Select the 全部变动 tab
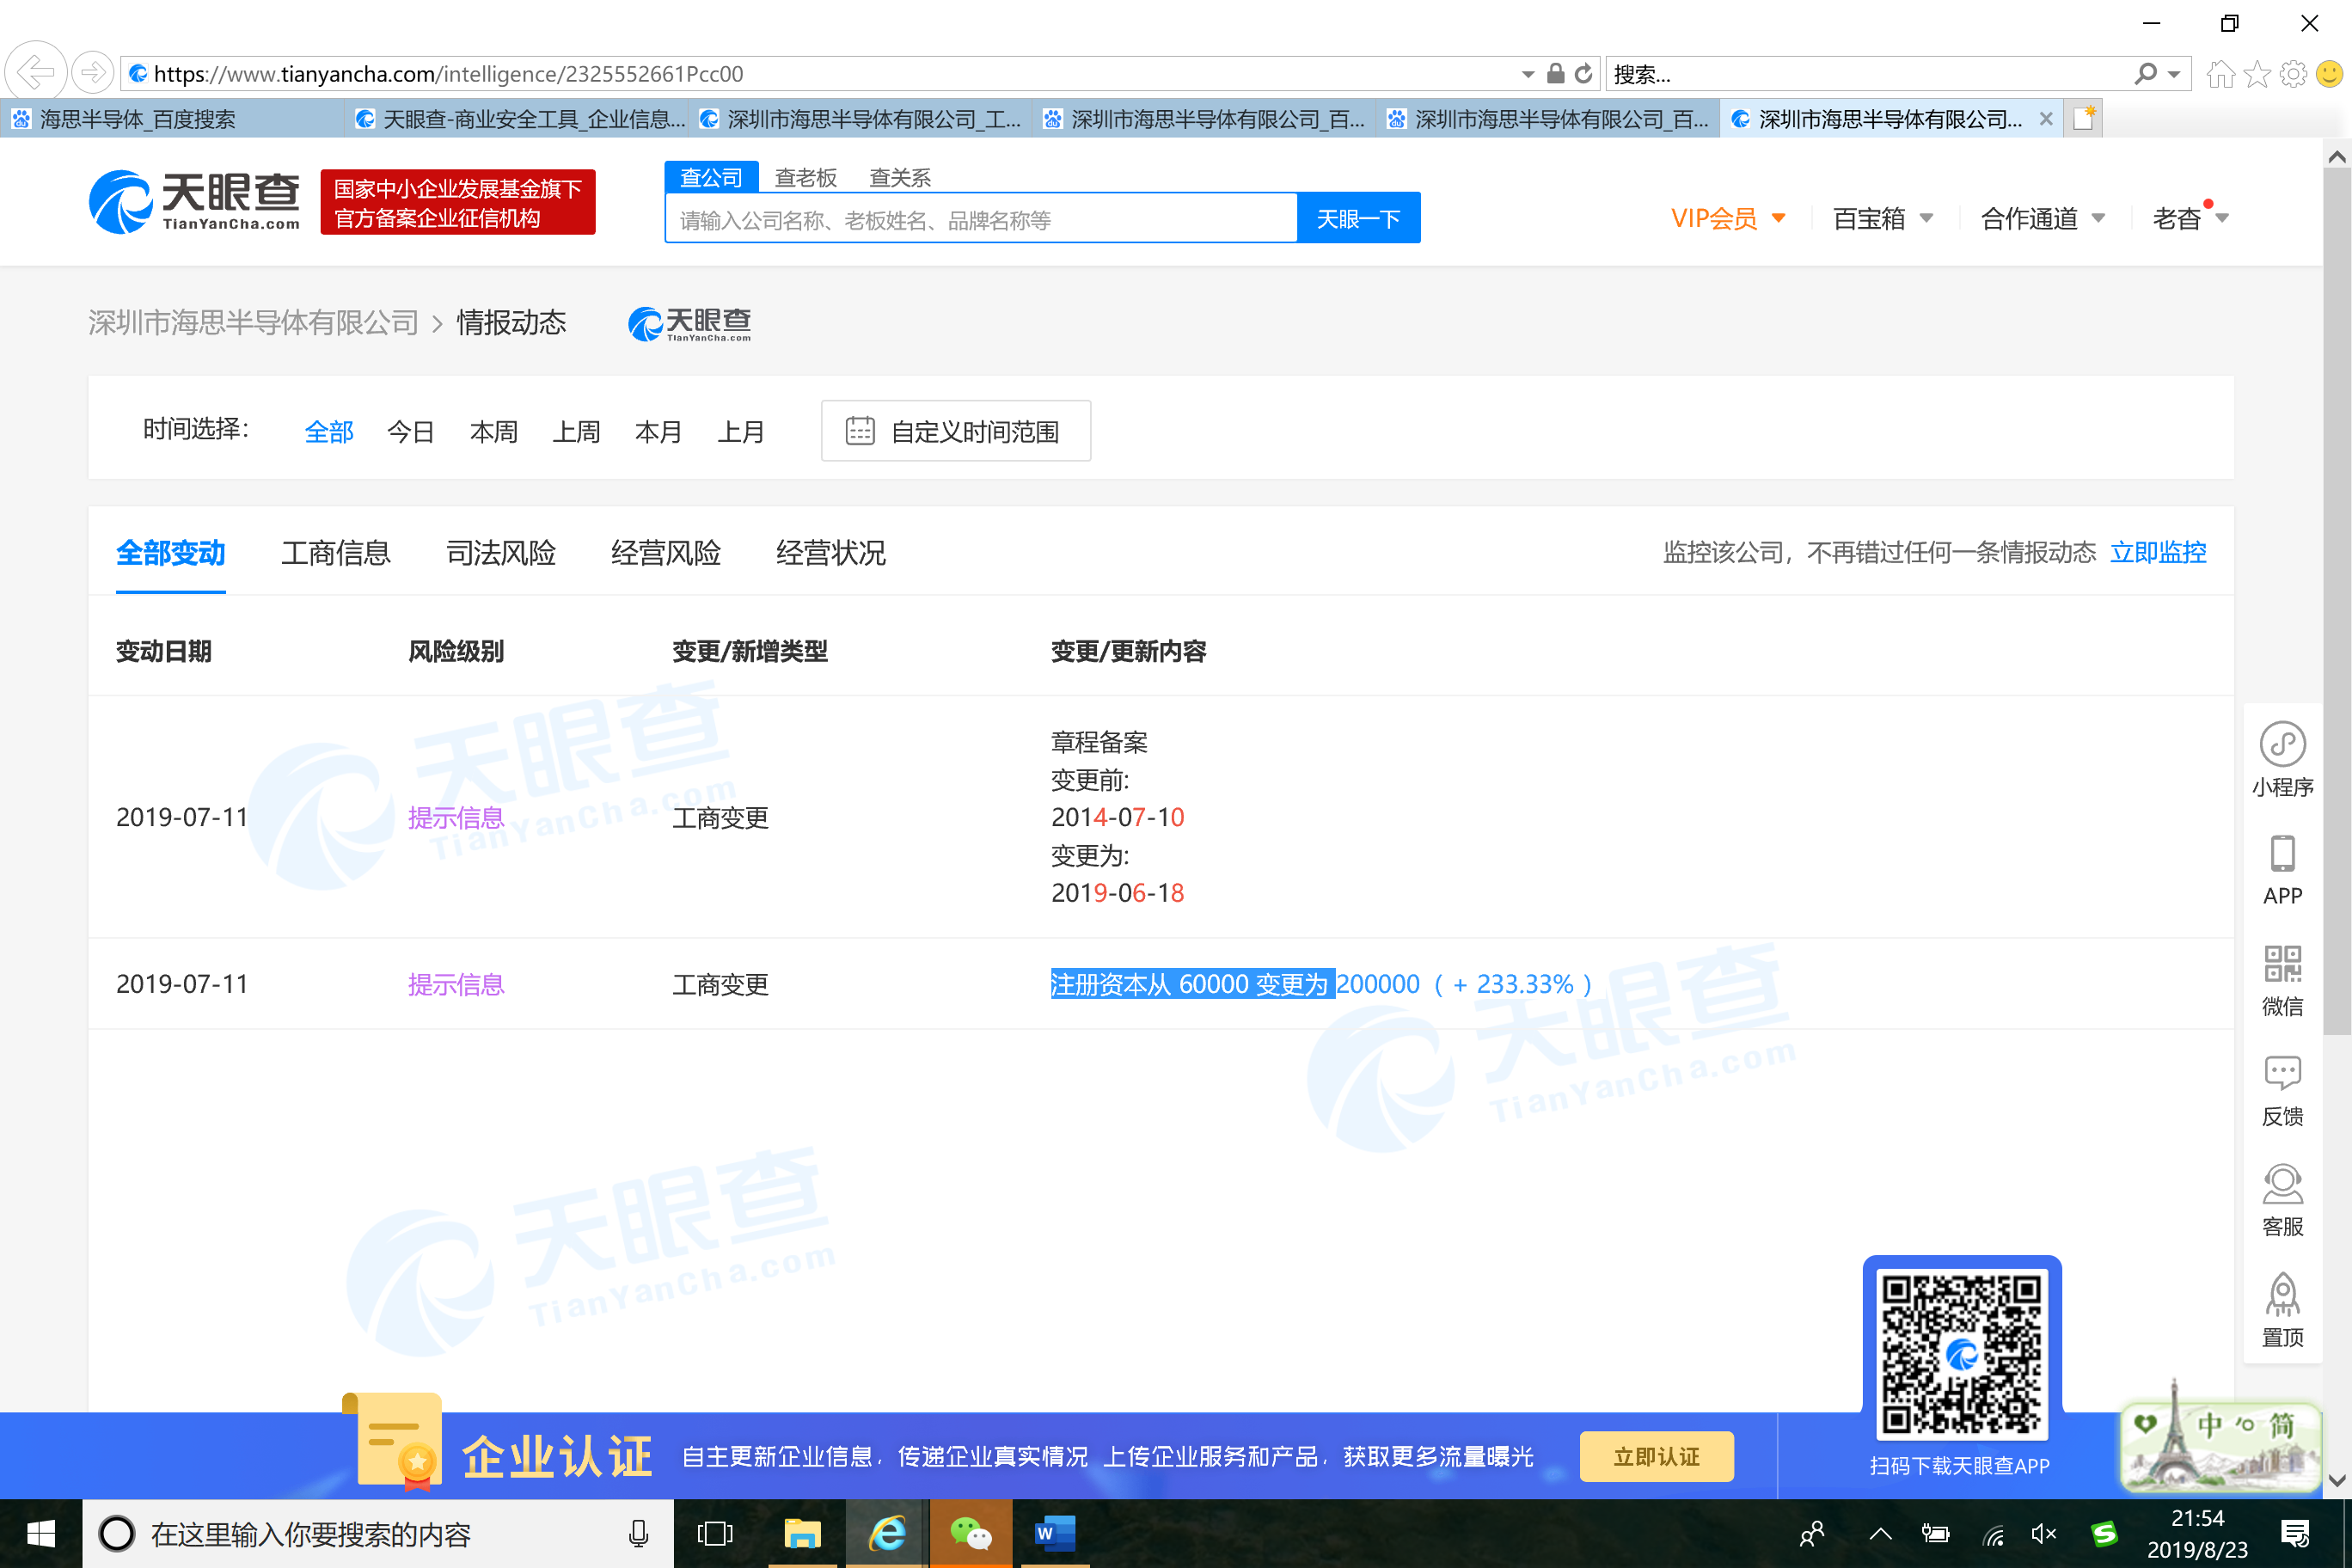This screenshot has width=2352, height=1568. (171, 552)
